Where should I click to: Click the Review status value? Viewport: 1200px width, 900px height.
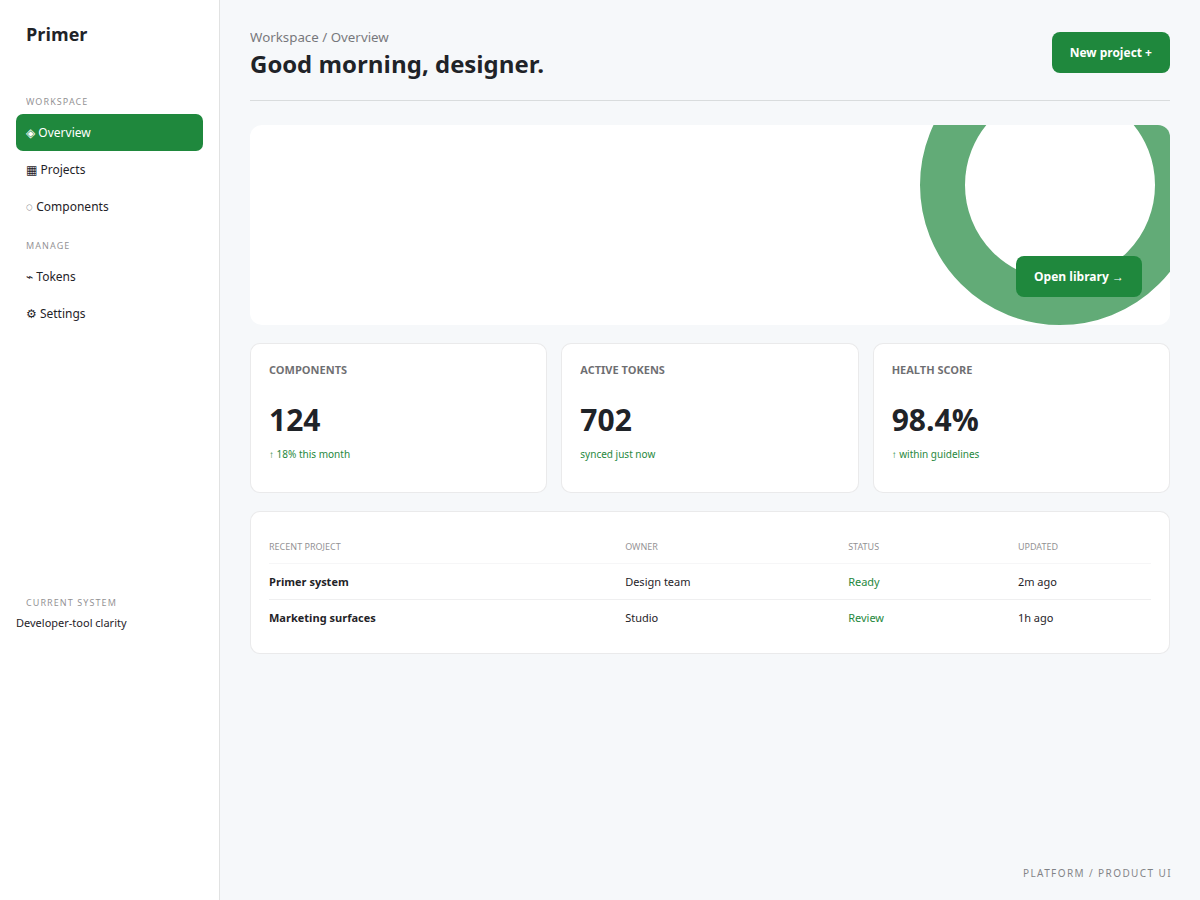point(866,618)
